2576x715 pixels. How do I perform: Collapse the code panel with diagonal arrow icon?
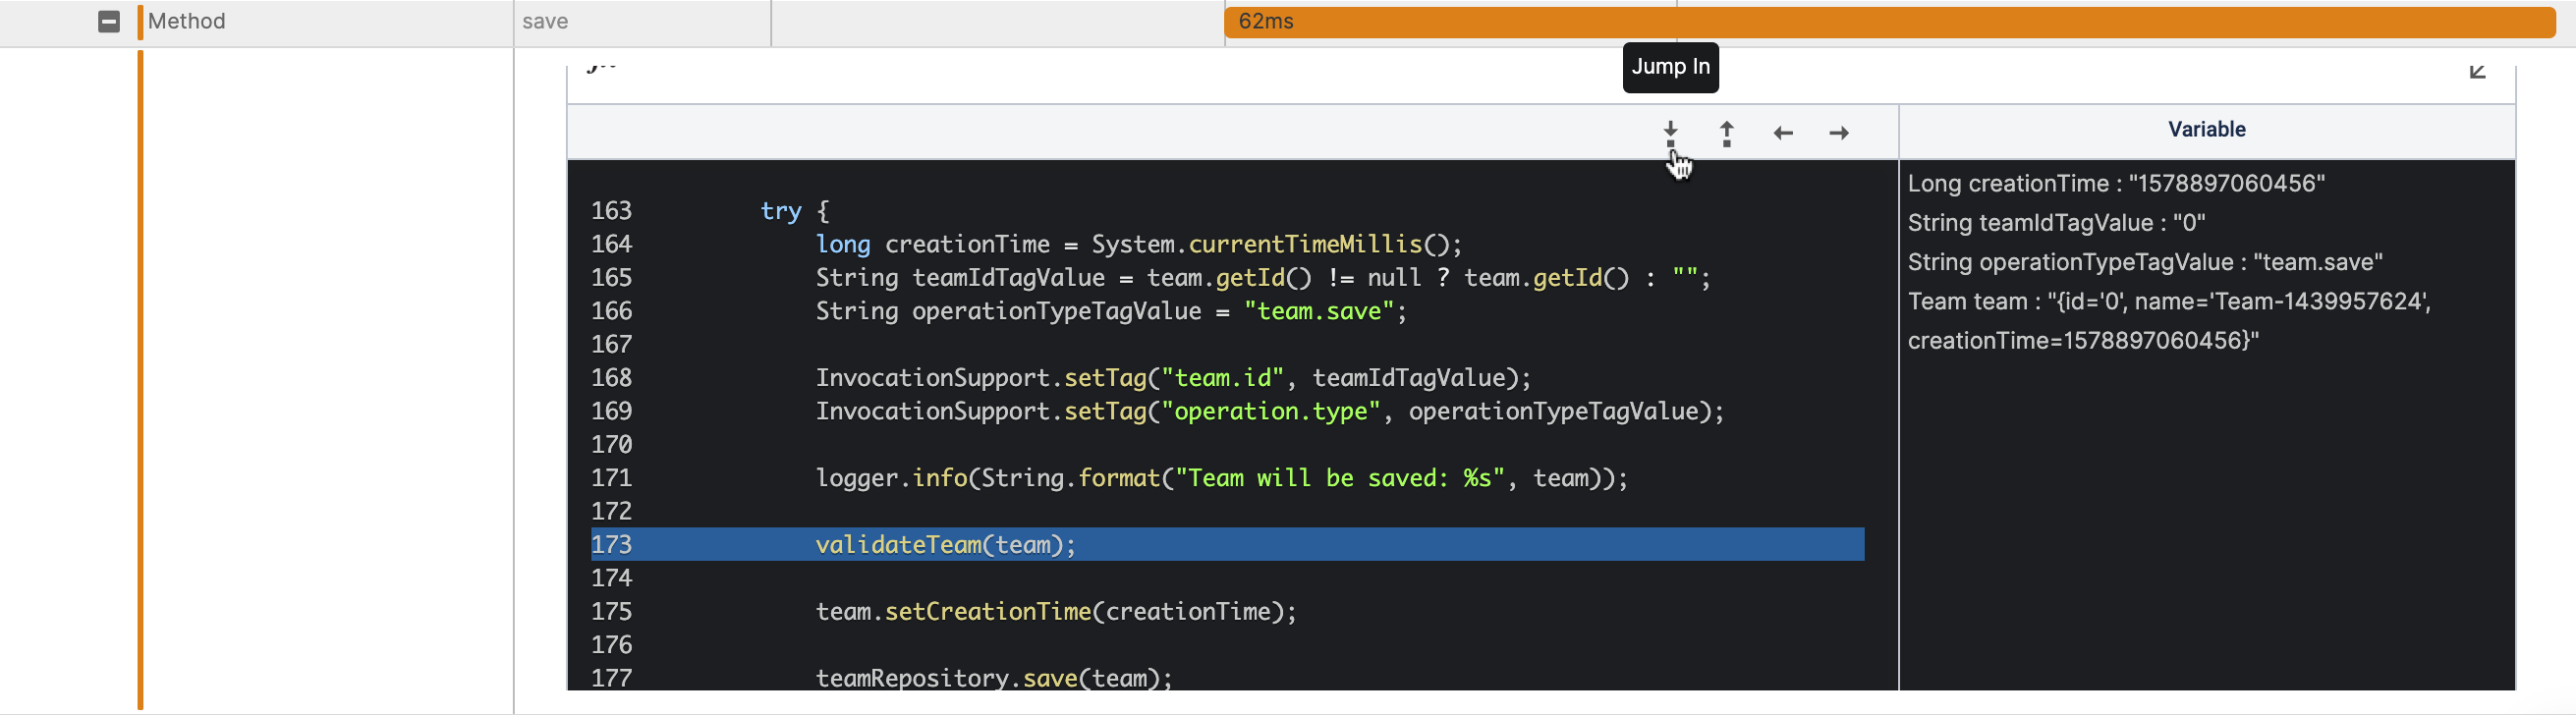(2477, 71)
